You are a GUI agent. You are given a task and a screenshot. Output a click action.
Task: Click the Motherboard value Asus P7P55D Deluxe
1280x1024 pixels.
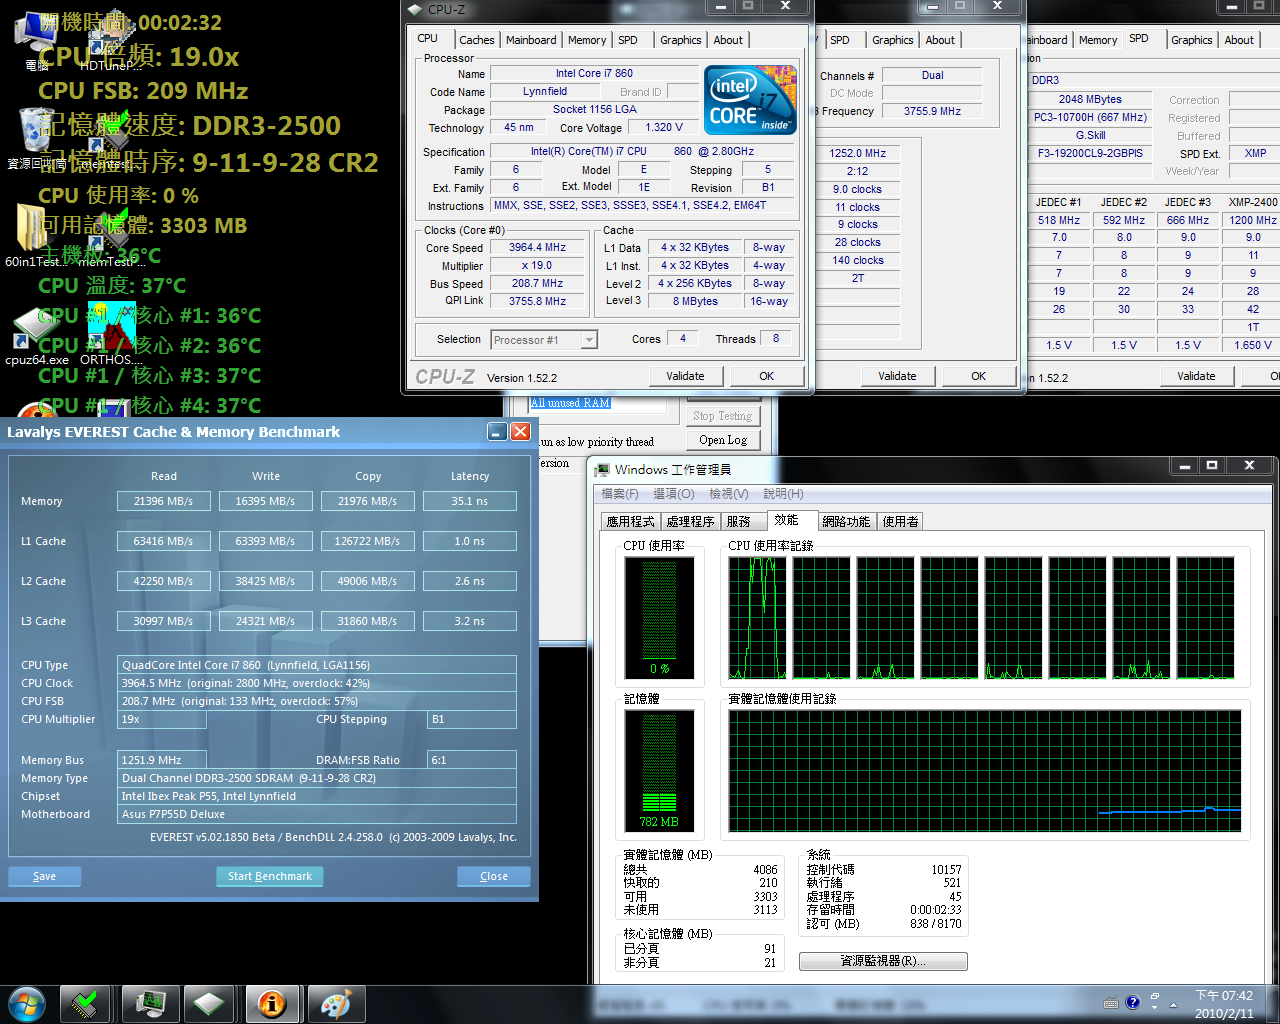click(x=317, y=814)
